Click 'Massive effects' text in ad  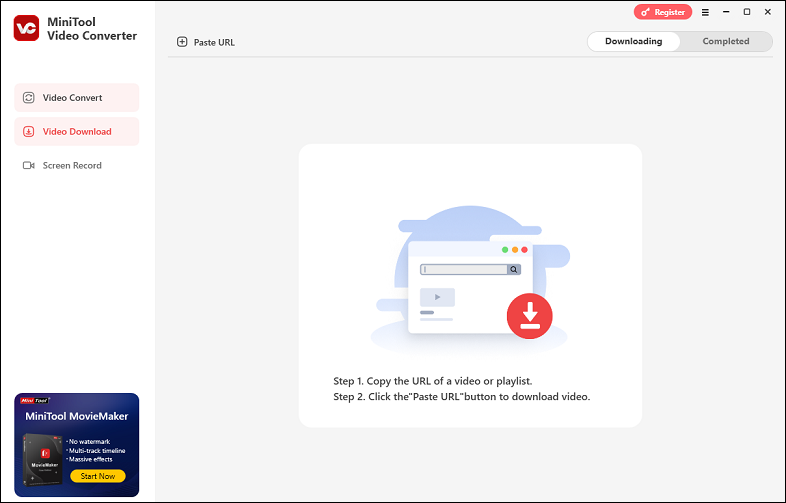click(90, 459)
